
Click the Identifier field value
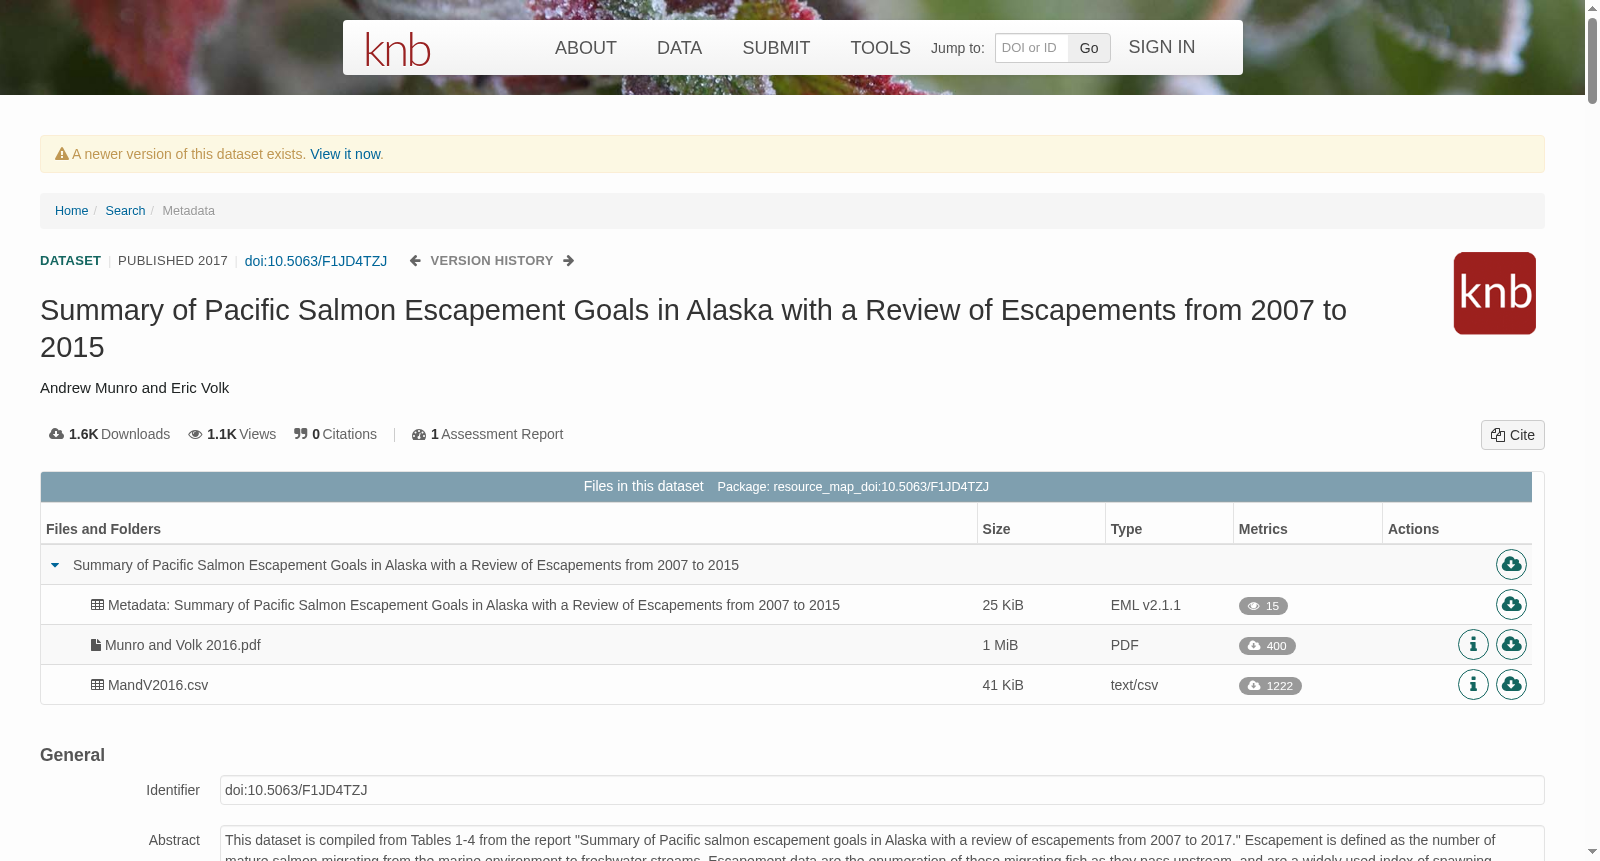pos(882,790)
